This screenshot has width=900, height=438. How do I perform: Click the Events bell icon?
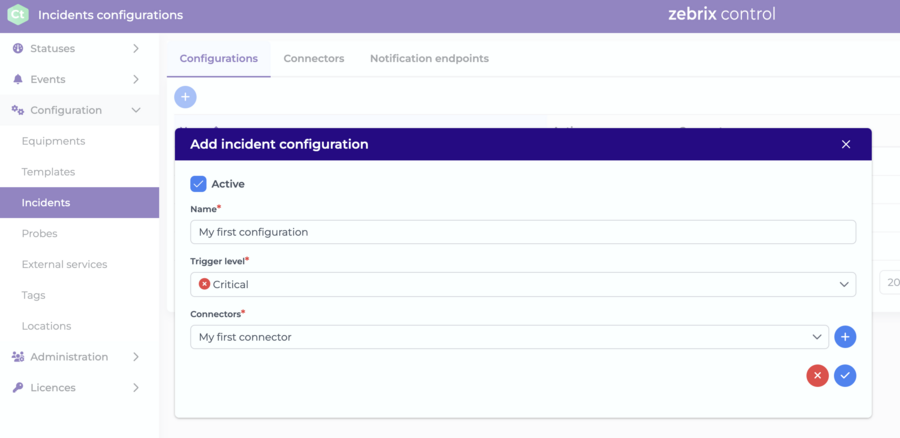tap(18, 79)
